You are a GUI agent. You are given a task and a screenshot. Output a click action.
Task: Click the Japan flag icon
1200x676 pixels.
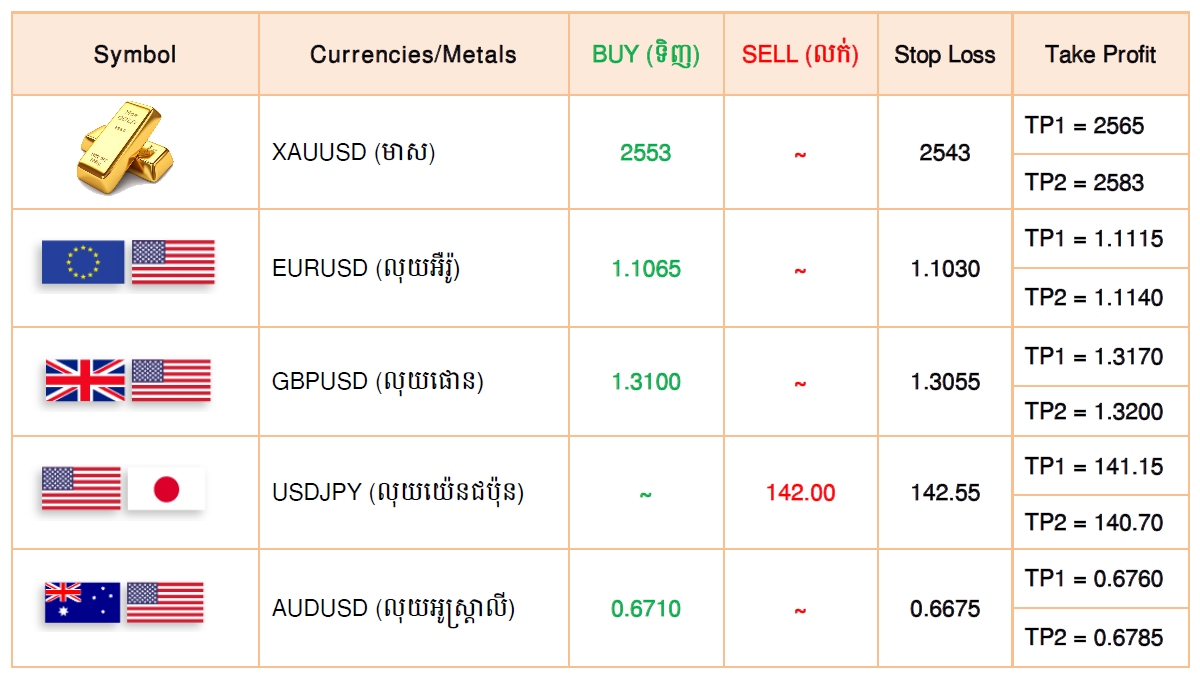click(166, 489)
